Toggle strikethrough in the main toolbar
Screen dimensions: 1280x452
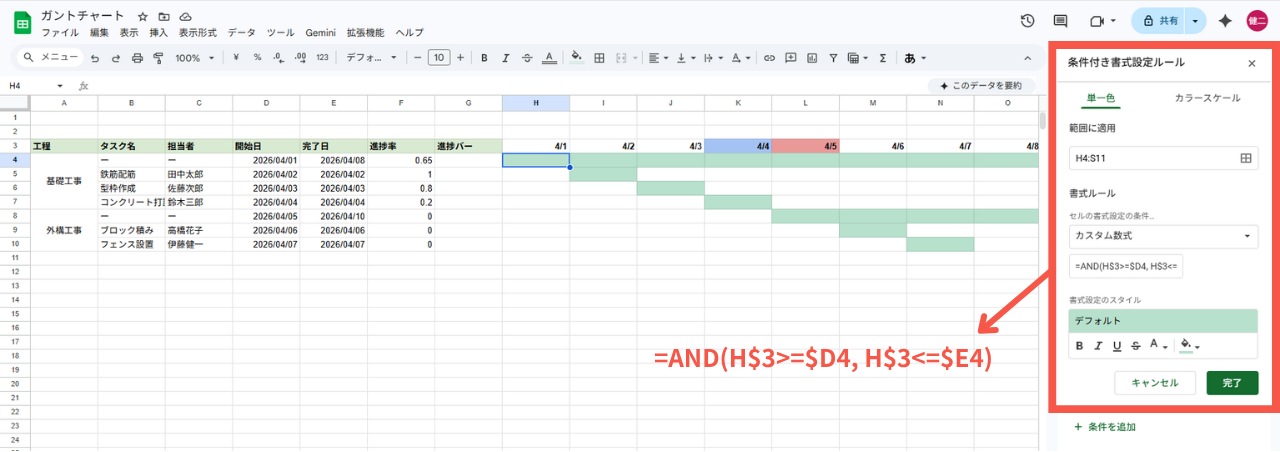(x=527, y=58)
